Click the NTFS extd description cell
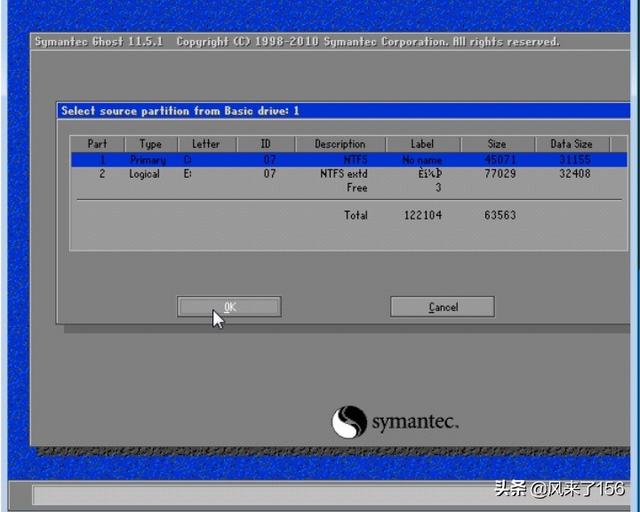Screen dimensions: 640x512 click(x=344, y=174)
